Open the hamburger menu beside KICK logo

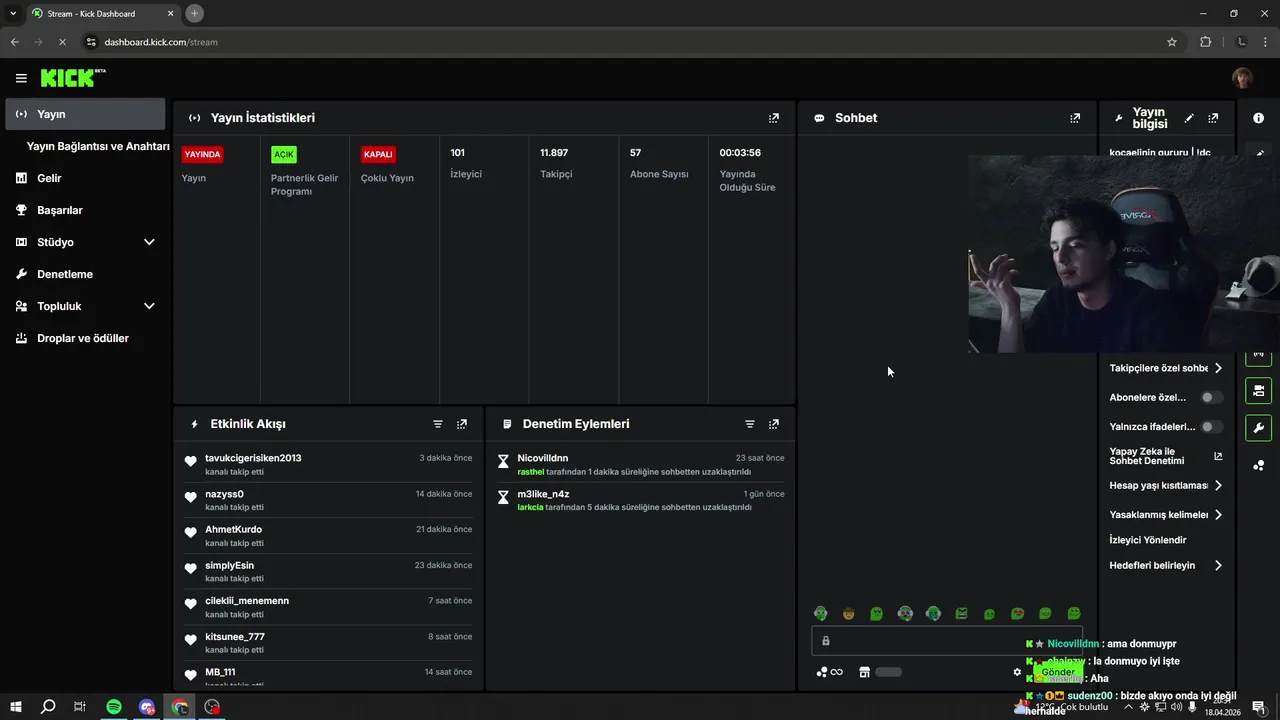click(21, 78)
